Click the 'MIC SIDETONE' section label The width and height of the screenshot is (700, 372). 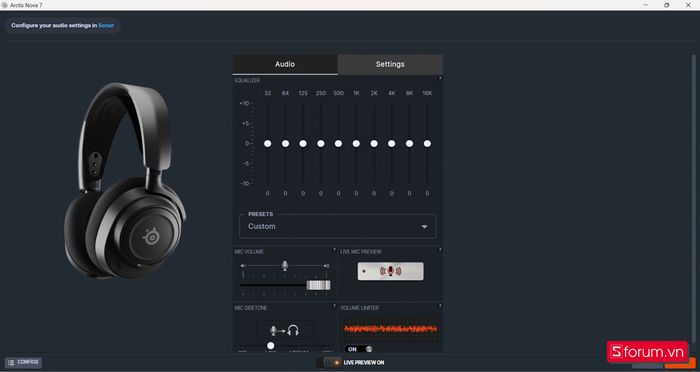pyautogui.click(x=250, y=308)
